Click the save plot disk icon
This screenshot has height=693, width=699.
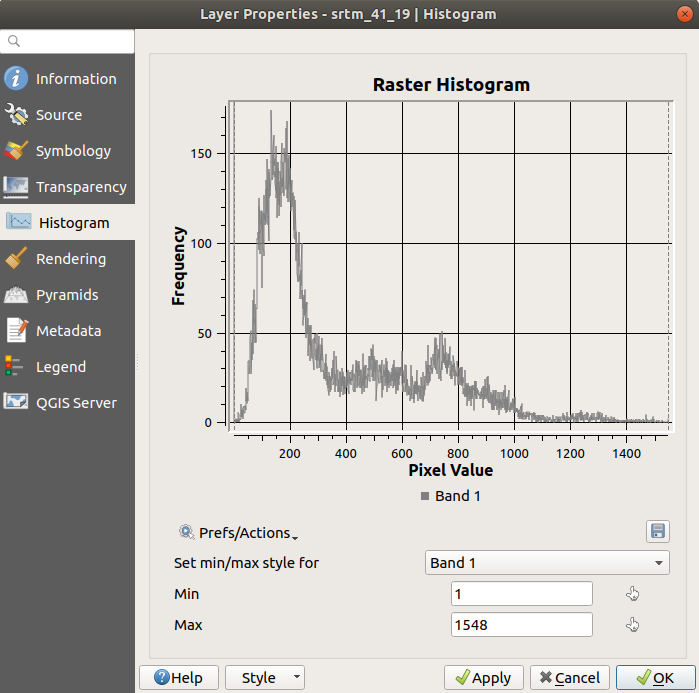(657, 531)
